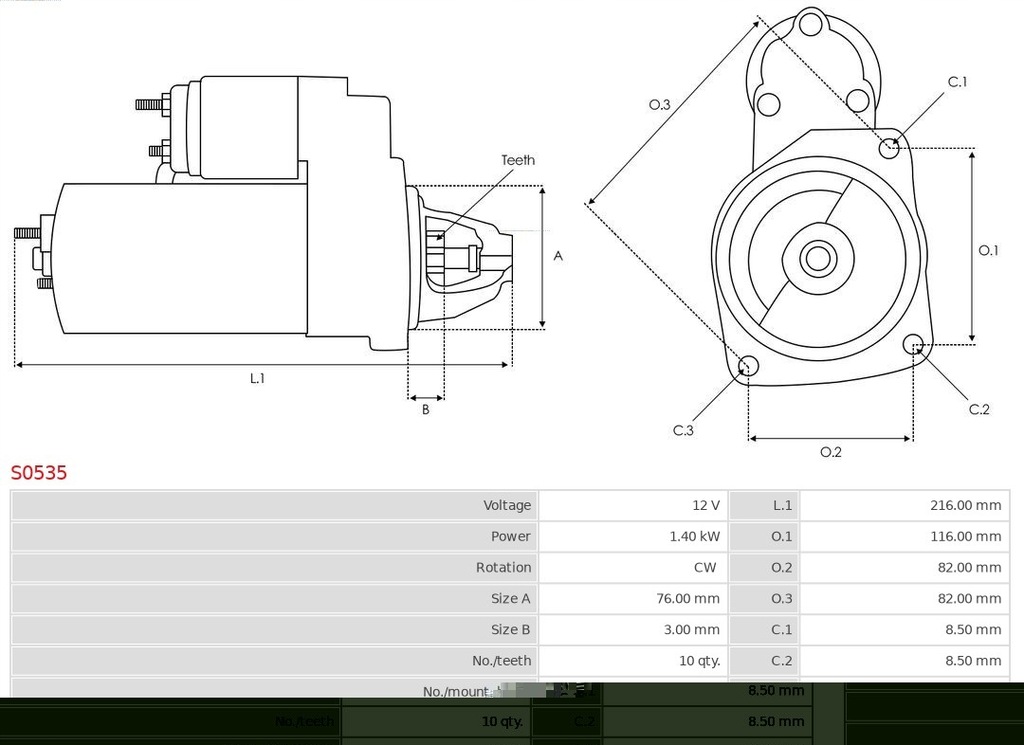Click the Teeth label in the diagram
The height and width of the screenshot is (745, 1024).
coord(518,160)
